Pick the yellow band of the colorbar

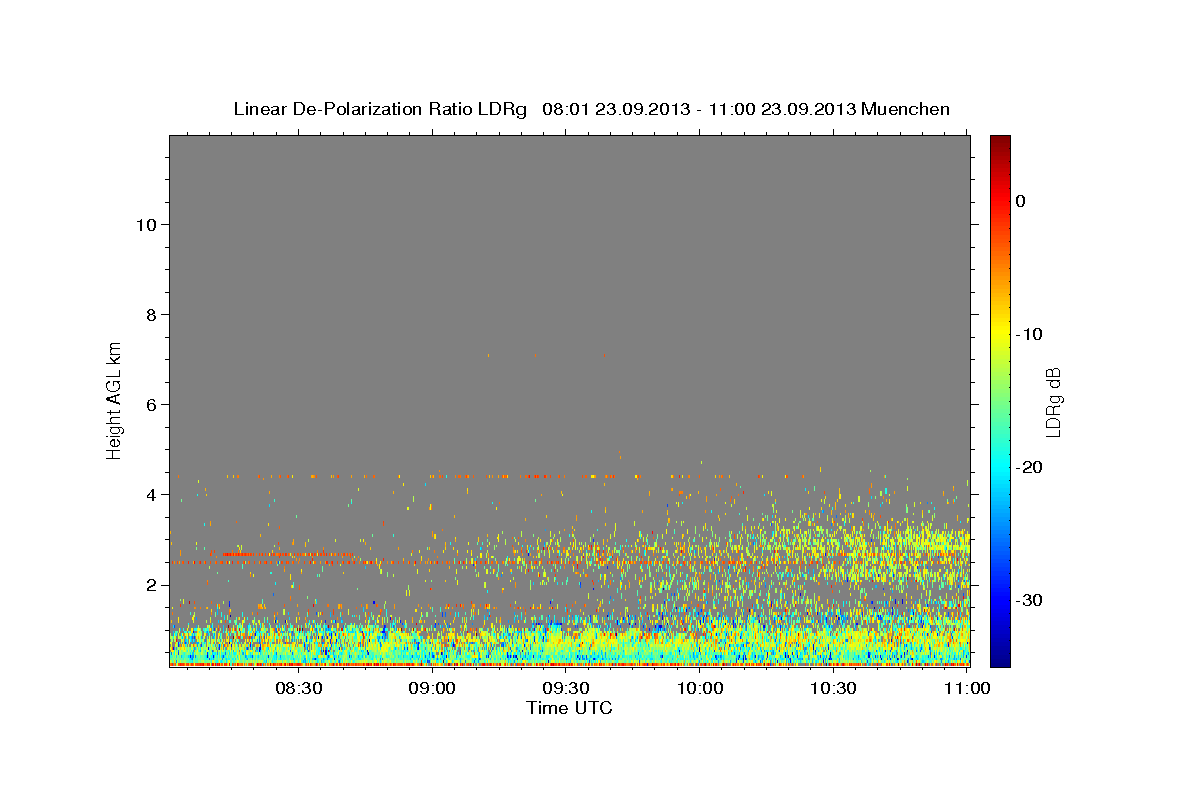click(x=1000, y=334)
